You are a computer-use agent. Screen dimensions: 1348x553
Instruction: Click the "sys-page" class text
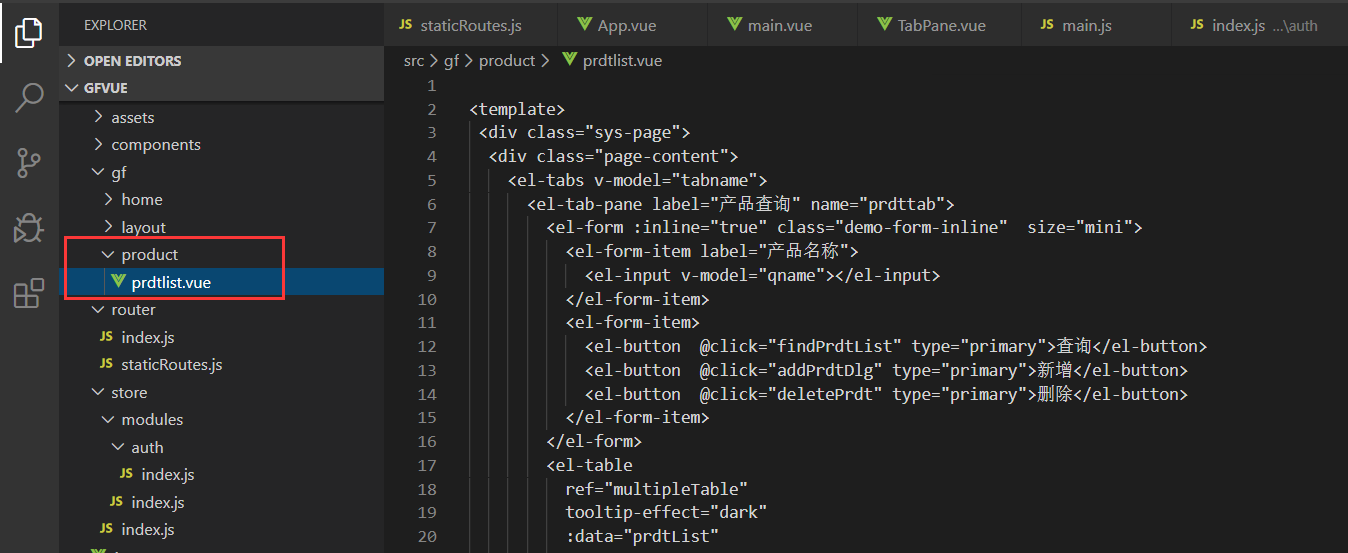pos(639,132)
